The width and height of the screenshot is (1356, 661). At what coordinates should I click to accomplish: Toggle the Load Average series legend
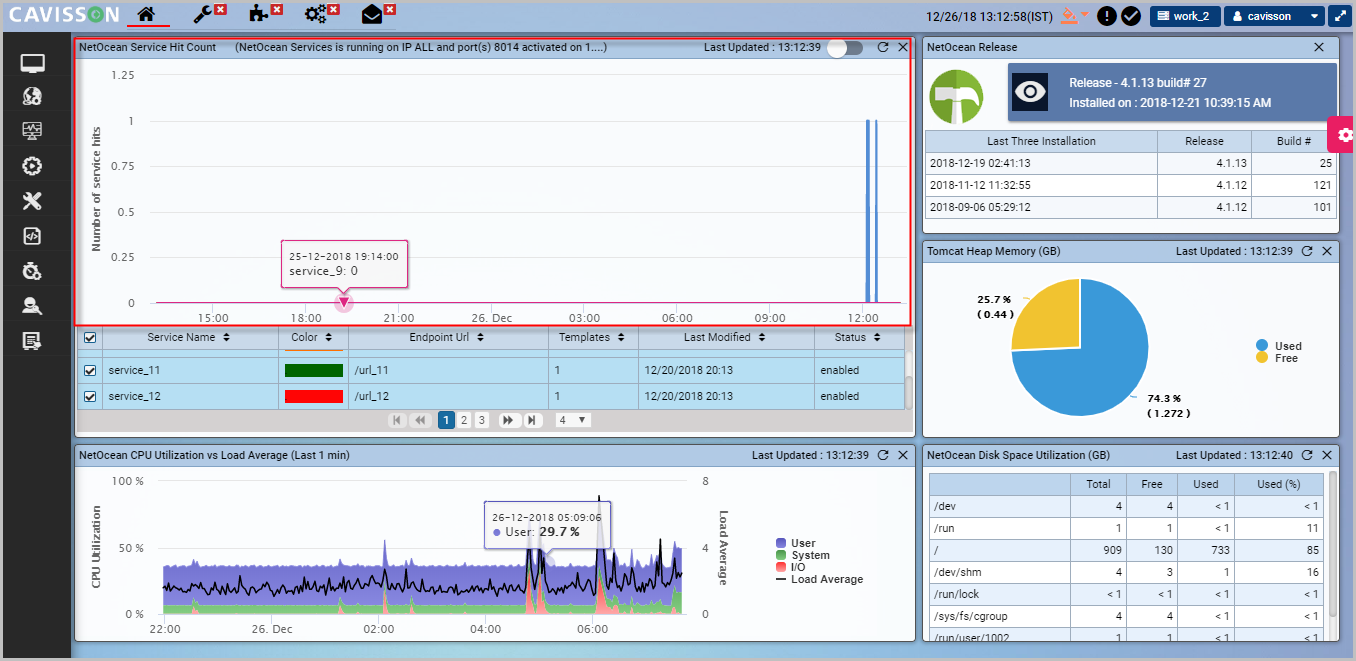[819, 579]
